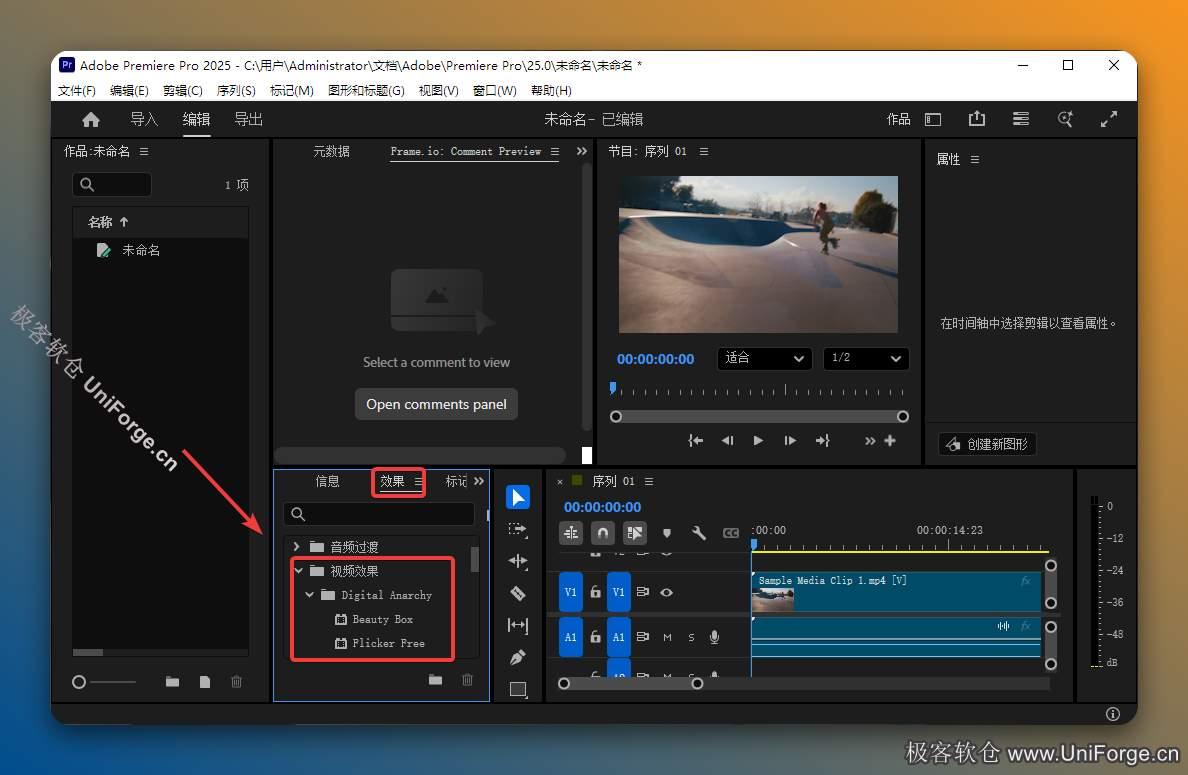
Task: Open the Project panel menu
Action: coord(144,152)
